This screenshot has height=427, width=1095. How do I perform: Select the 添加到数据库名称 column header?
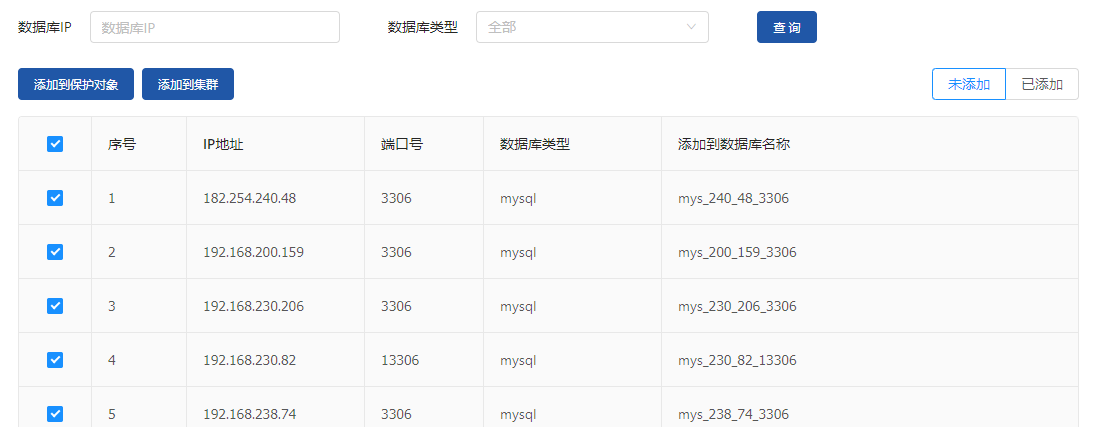734,144
